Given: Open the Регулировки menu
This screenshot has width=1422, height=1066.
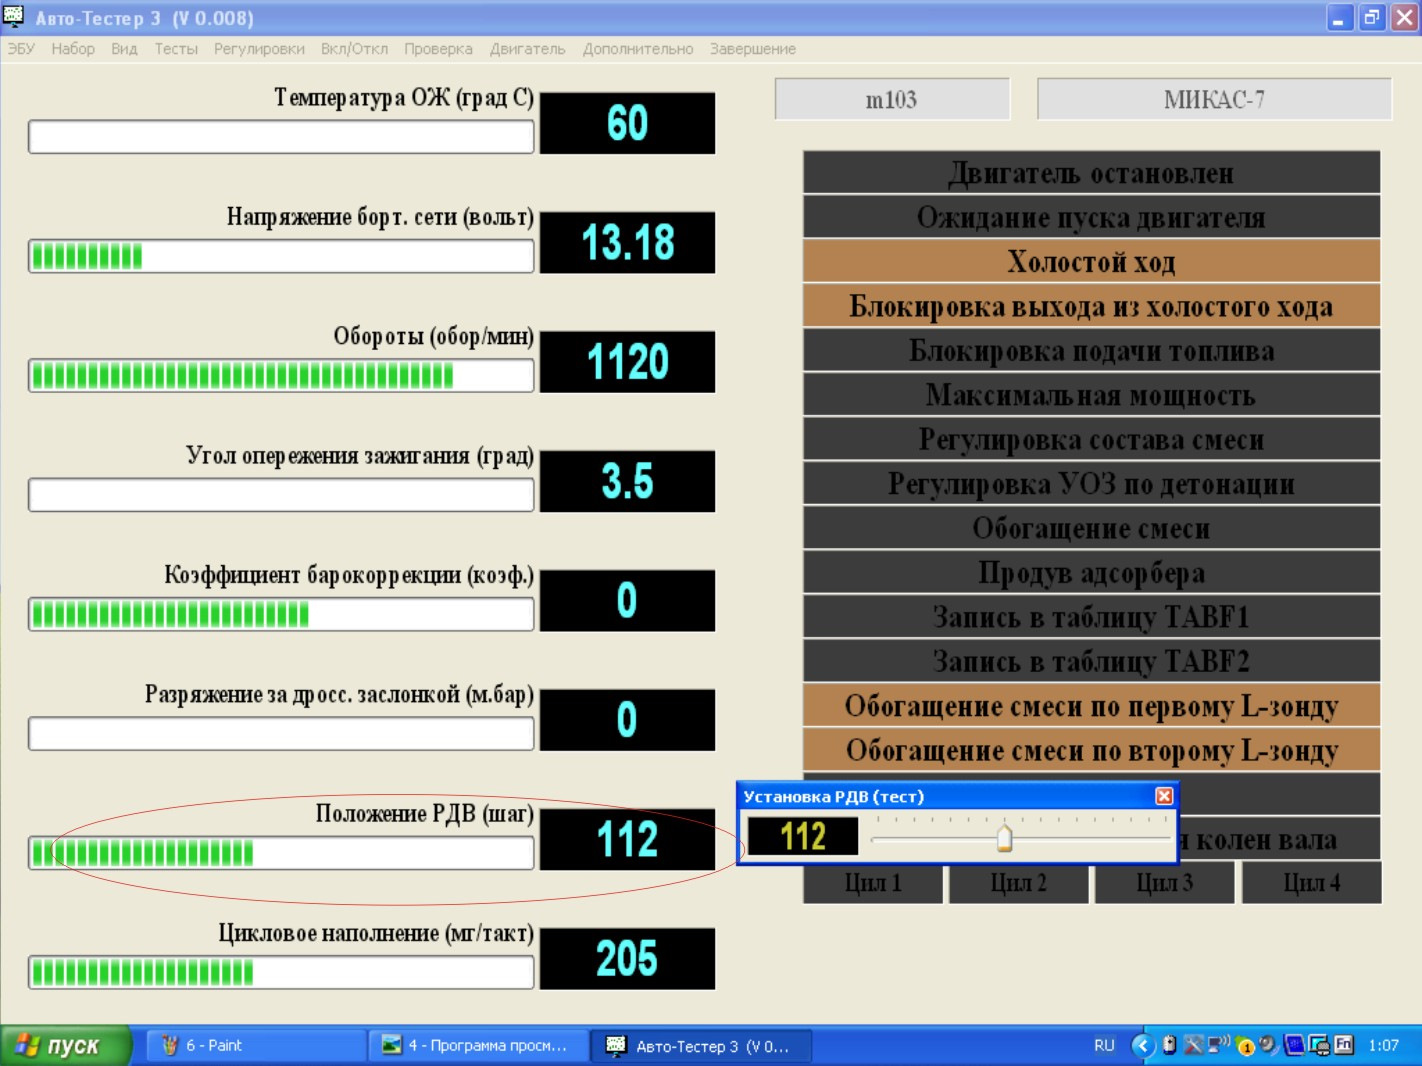Looking at the screenshot, I should click(x=259, y=49).
